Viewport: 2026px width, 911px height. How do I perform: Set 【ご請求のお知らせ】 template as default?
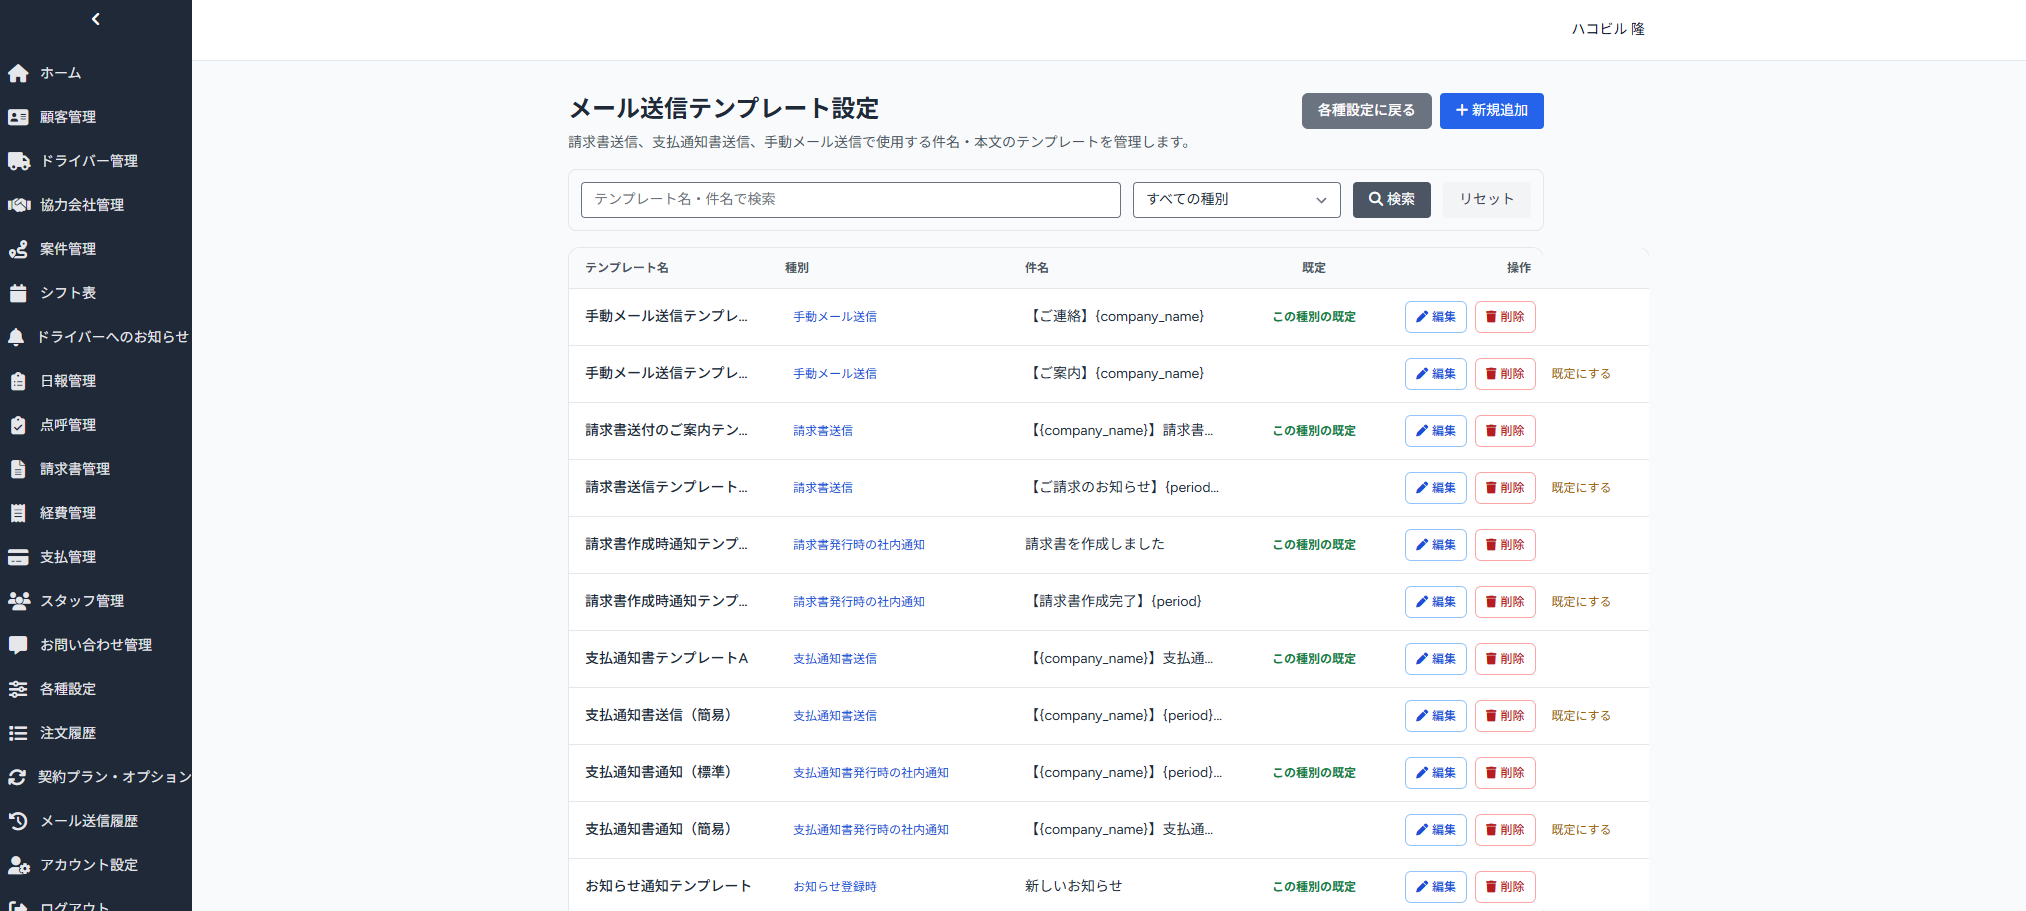(1580, 488)
